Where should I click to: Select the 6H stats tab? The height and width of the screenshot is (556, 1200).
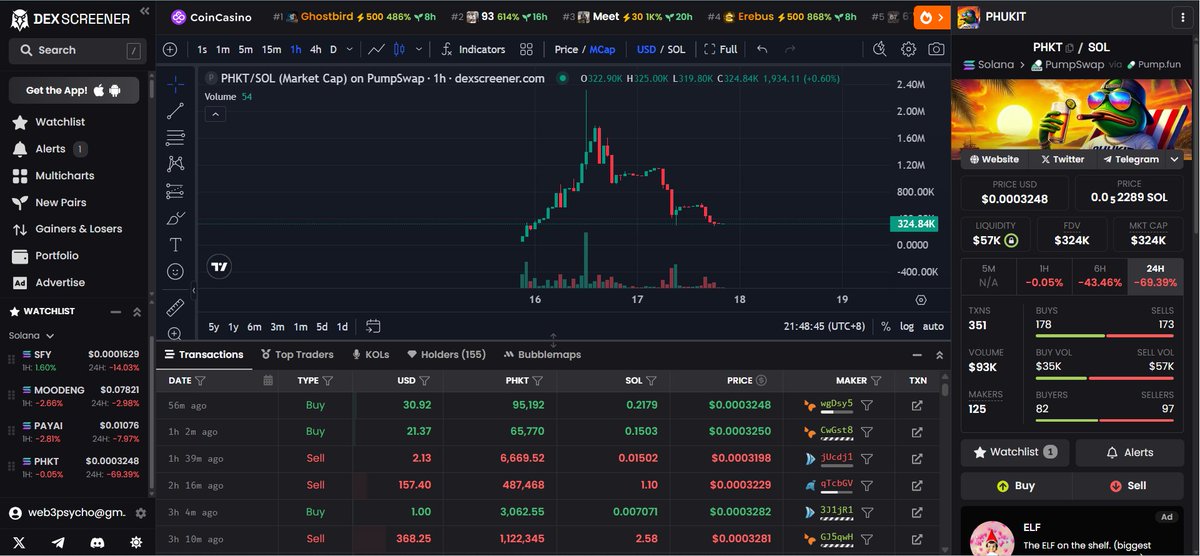coord(1099,276)
